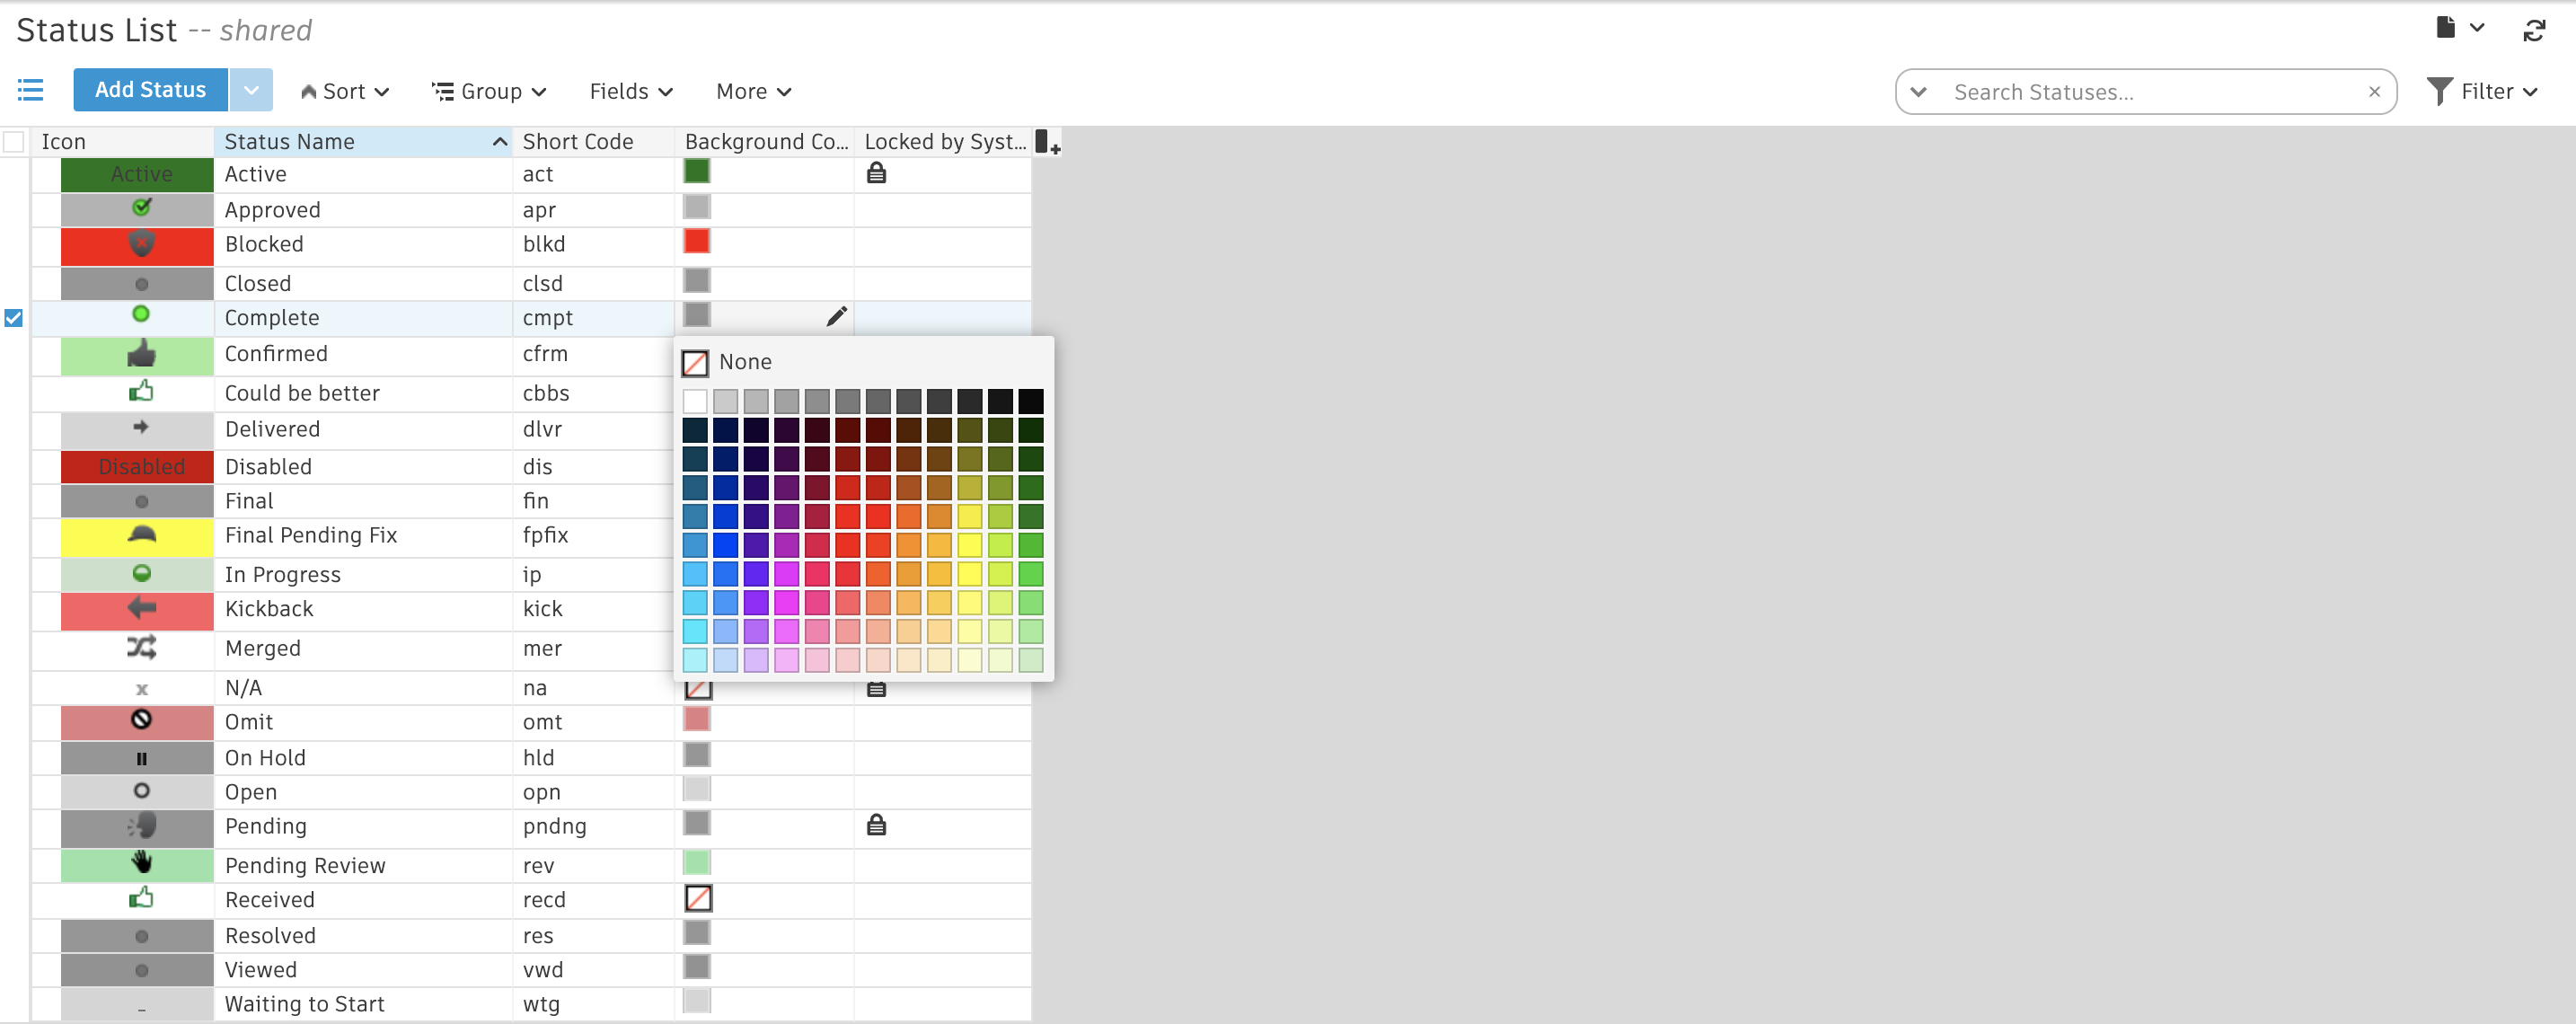This screenshot has height=1024, width=2576.
Task: Click the pause icon for On Hold status
Action: coord(140,757)
